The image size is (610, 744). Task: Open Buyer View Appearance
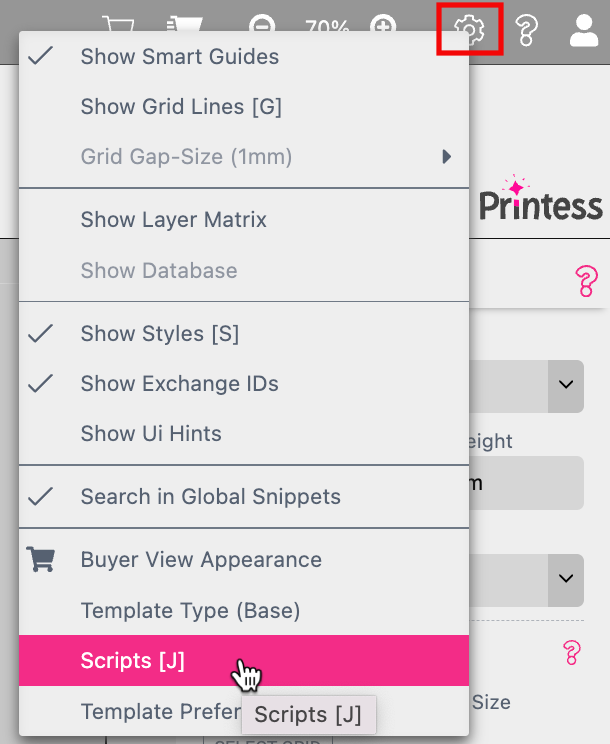coord(244,559)
